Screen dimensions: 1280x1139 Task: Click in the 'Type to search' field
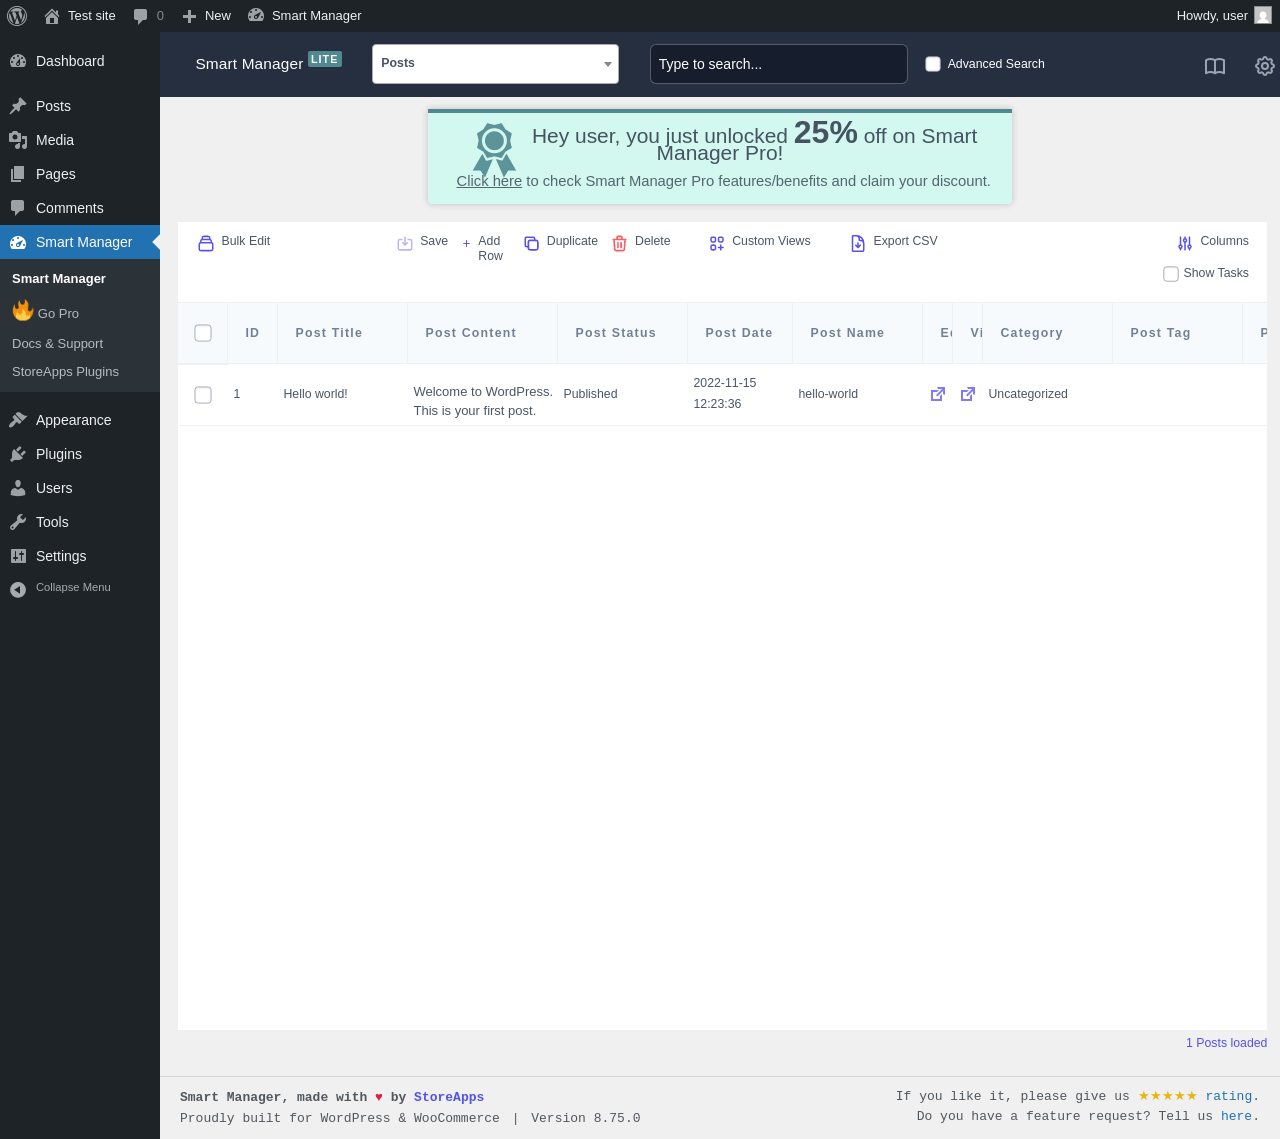(778, 64)
